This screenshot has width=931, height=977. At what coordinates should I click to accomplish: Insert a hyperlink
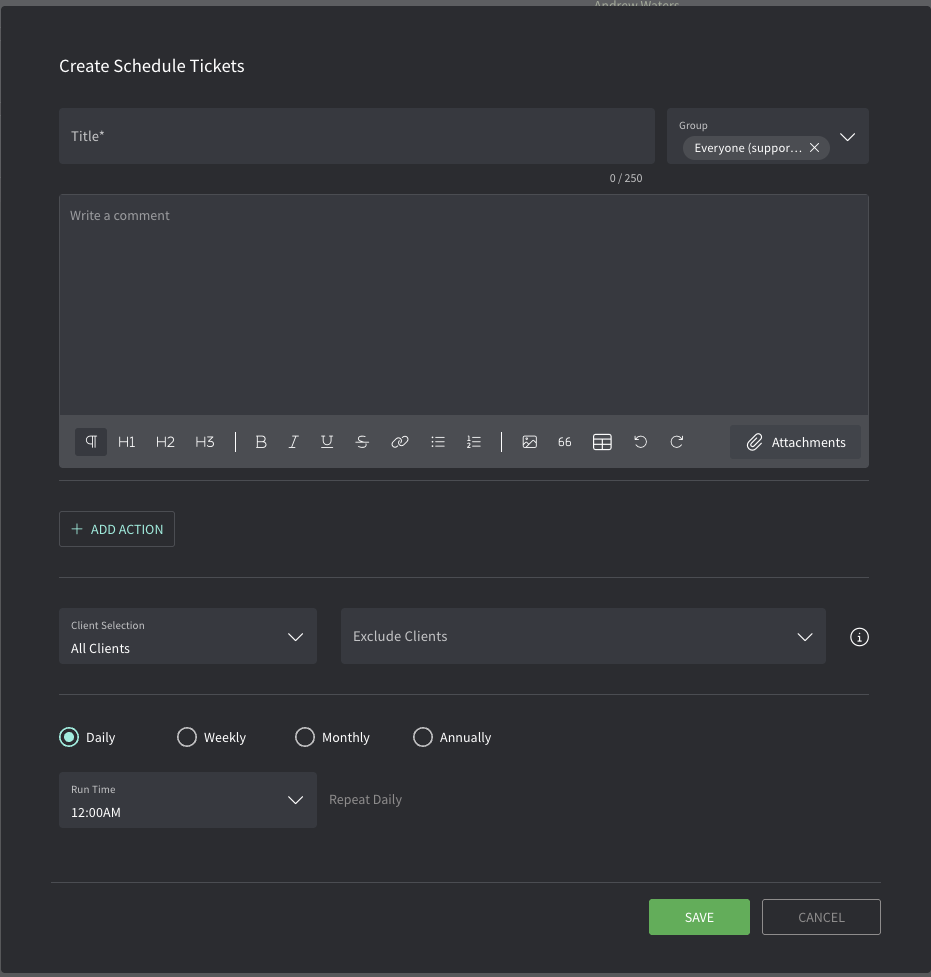(400, 442)
